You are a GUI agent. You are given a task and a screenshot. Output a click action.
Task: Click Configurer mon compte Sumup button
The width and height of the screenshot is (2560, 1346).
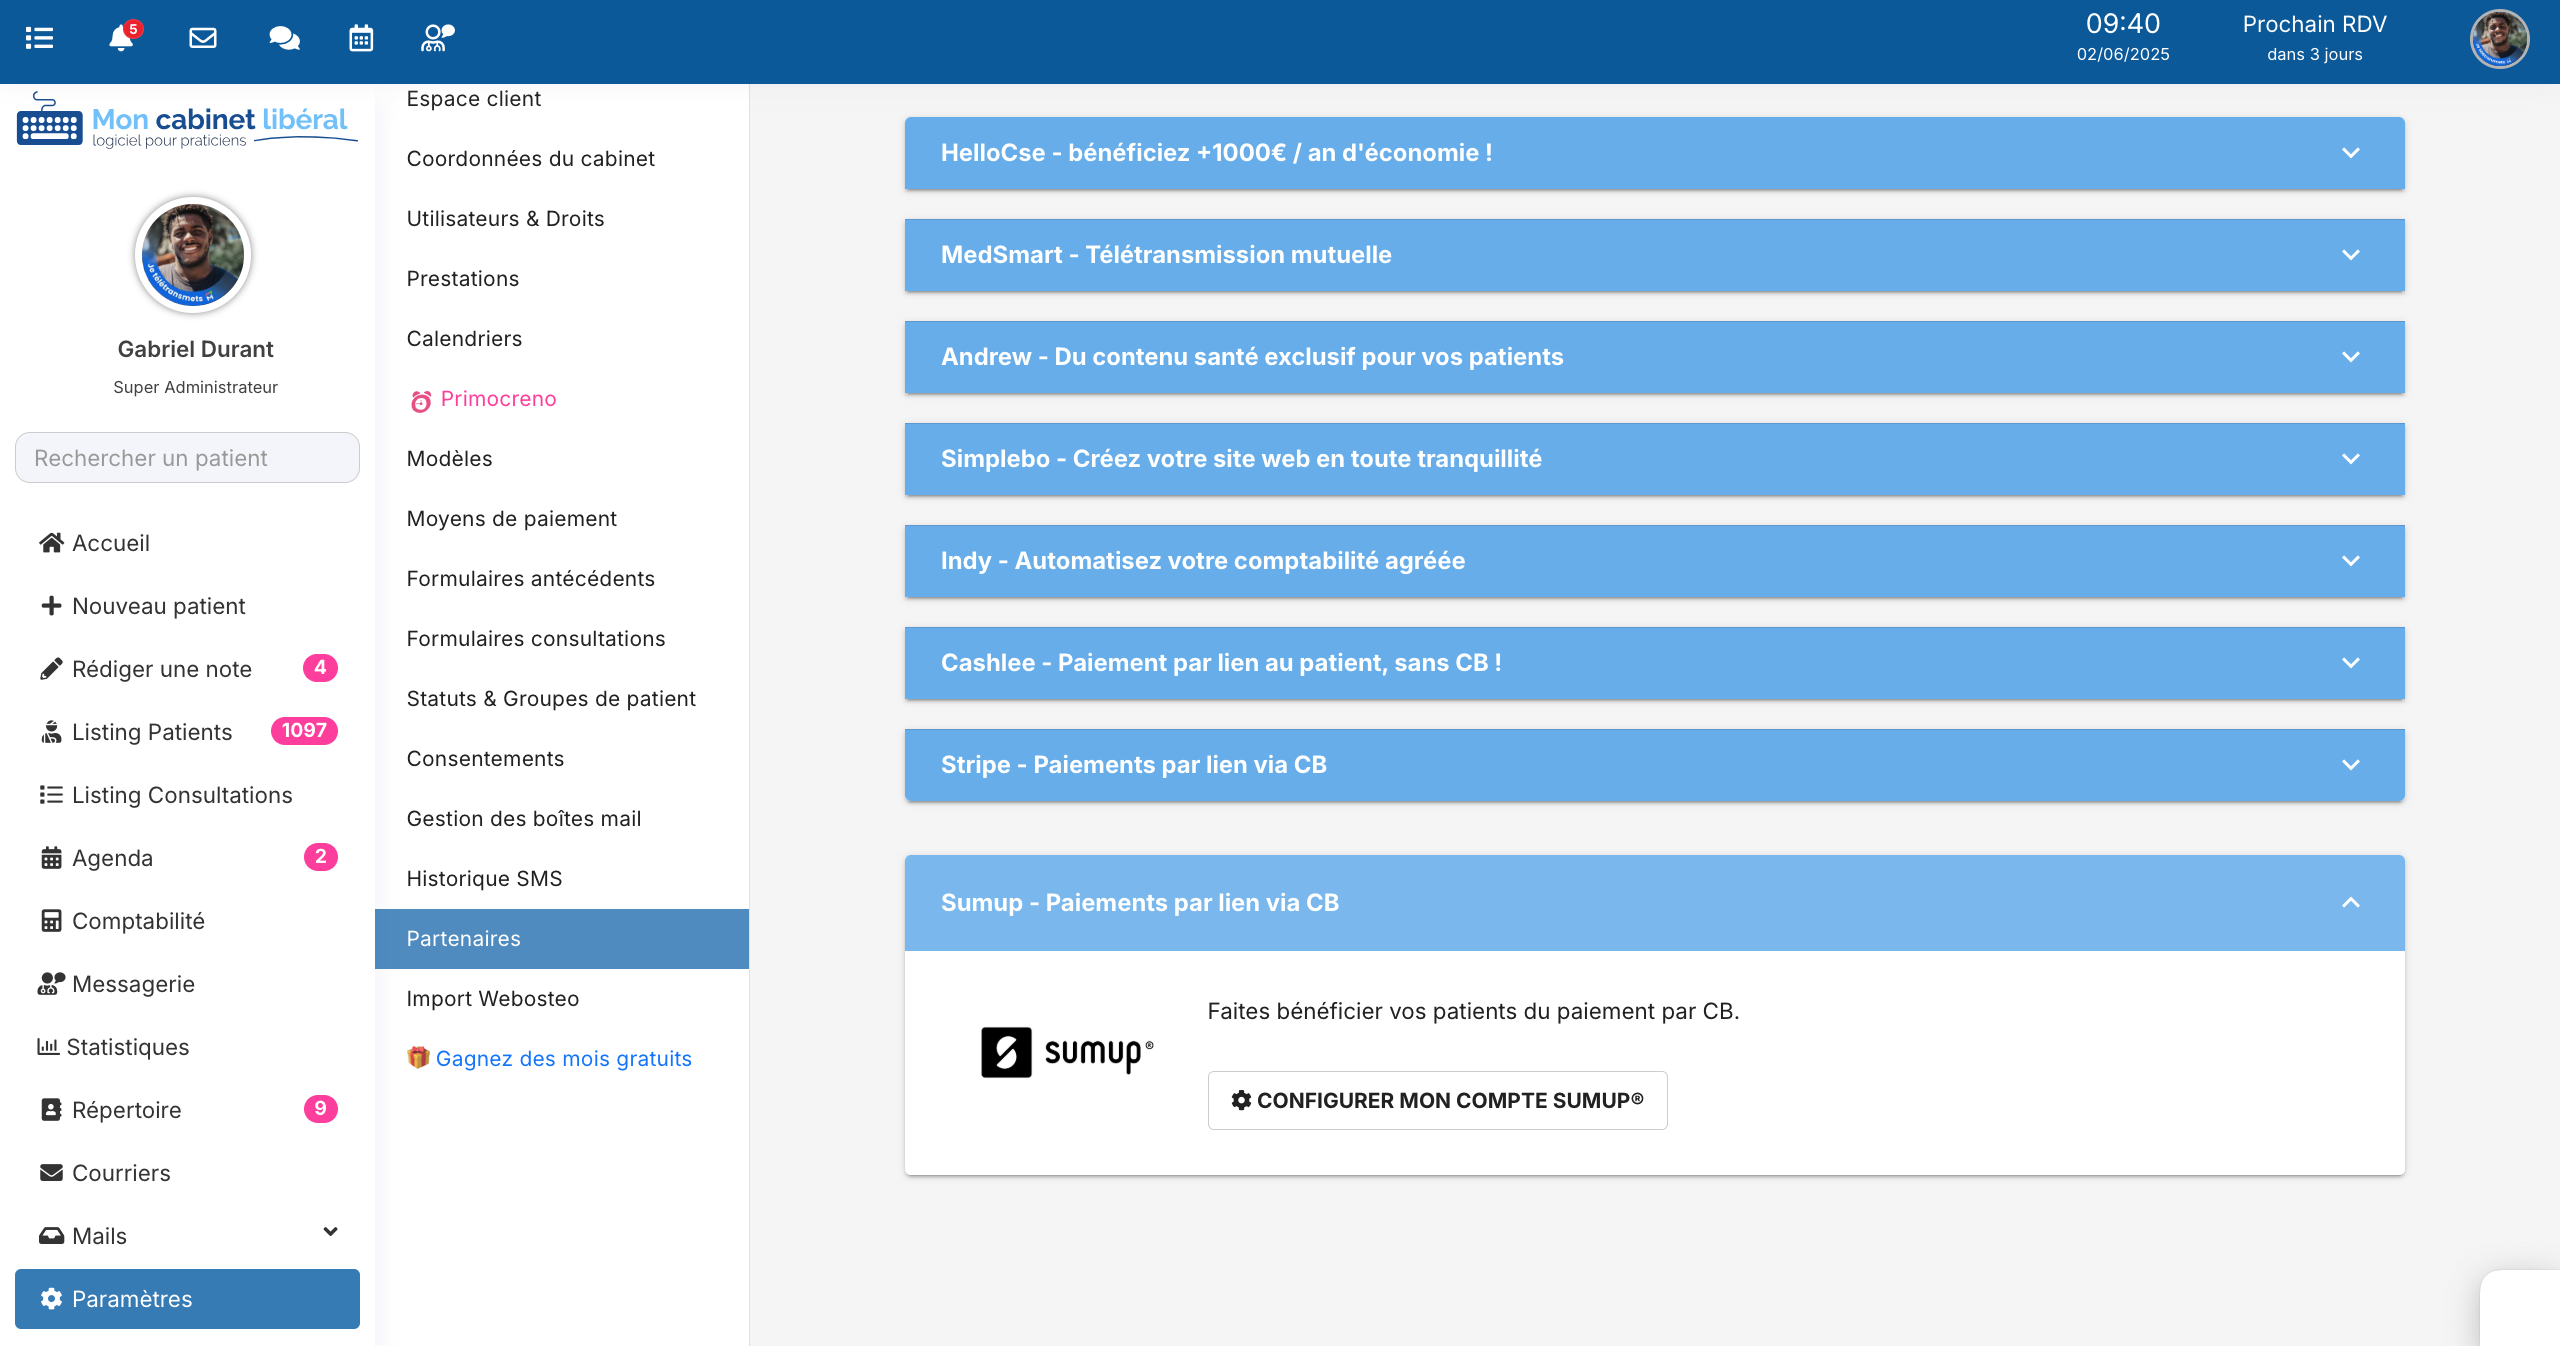pos(1437,1100)
